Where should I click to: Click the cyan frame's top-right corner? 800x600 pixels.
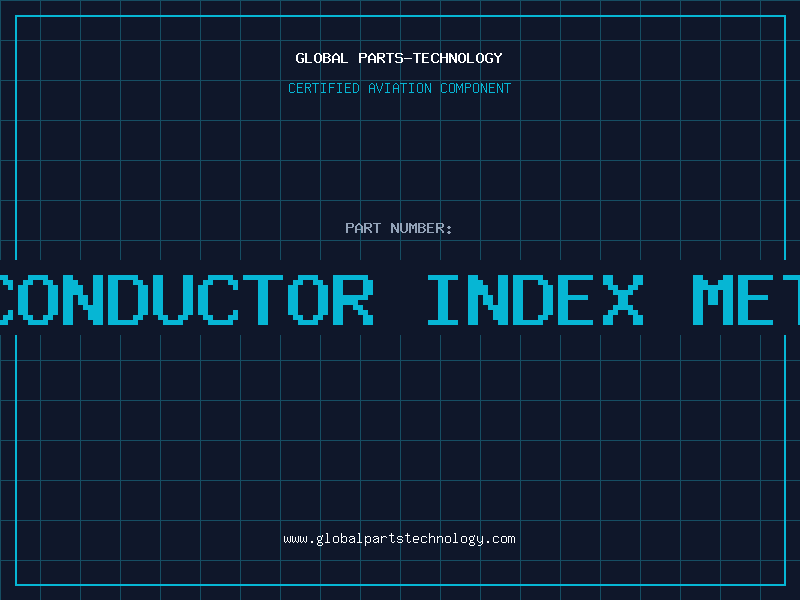pyautogui.click(x=785, y=16)
